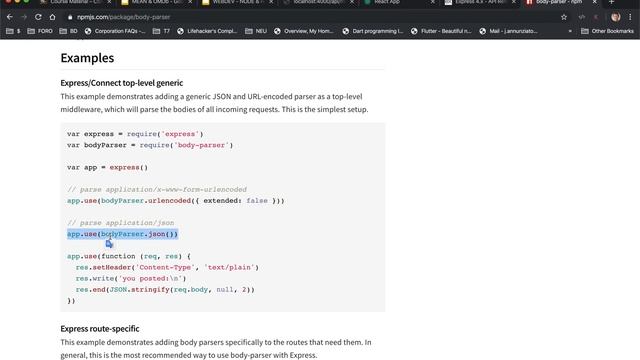Open the browser home page
This screenshot has width=640, height=360.
[52, 17]
